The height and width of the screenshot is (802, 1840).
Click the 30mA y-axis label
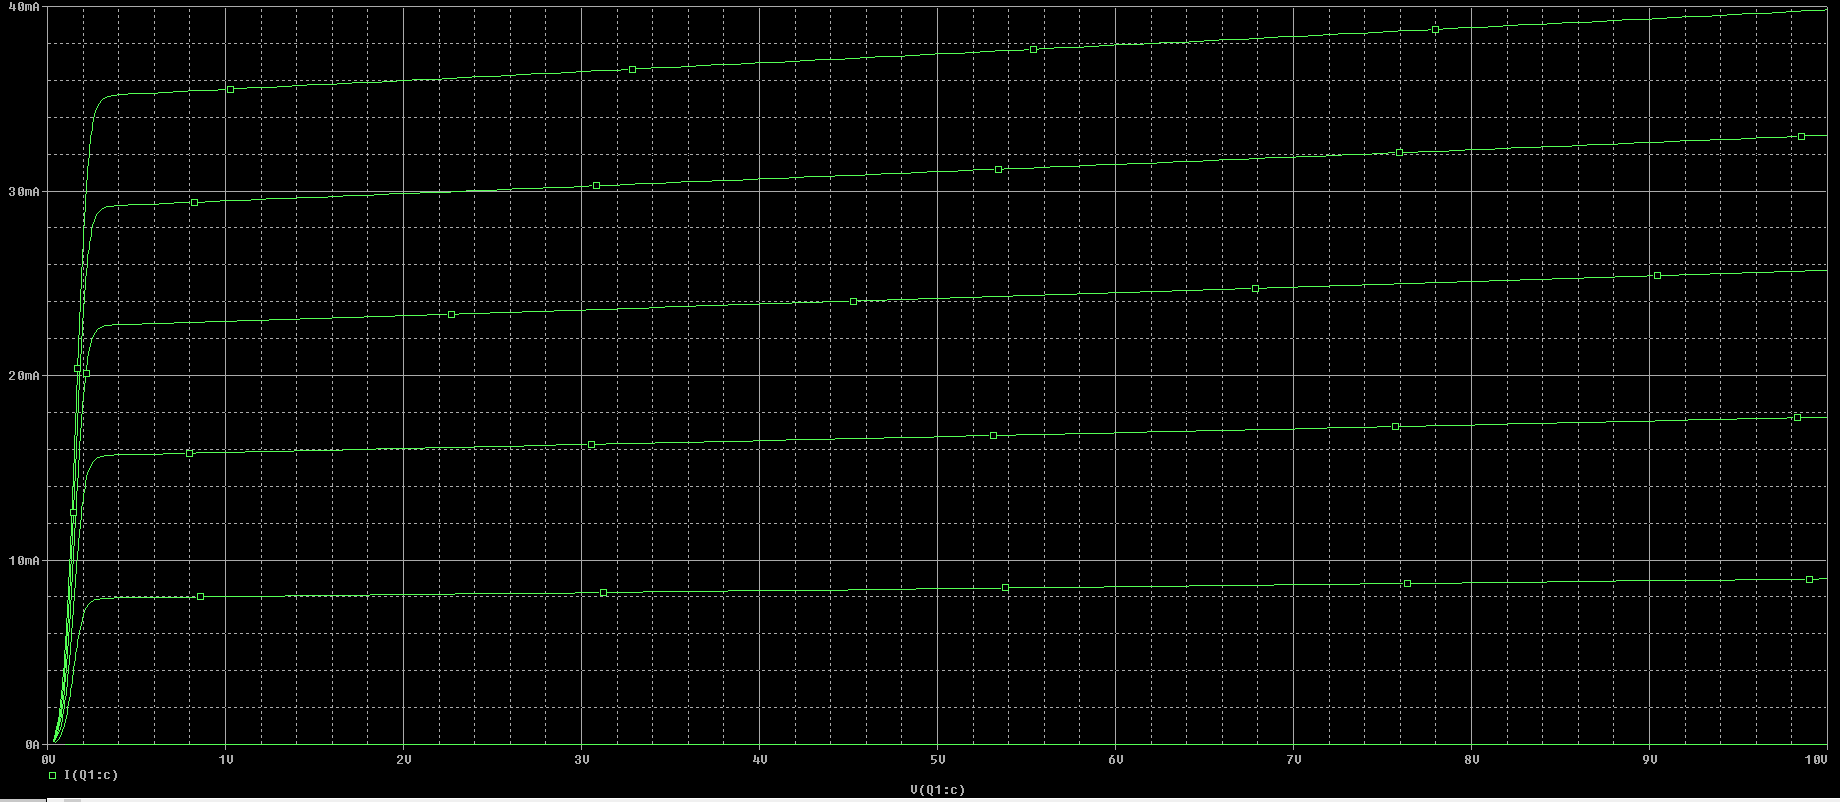pyautogui.click(x=24, y=191)
